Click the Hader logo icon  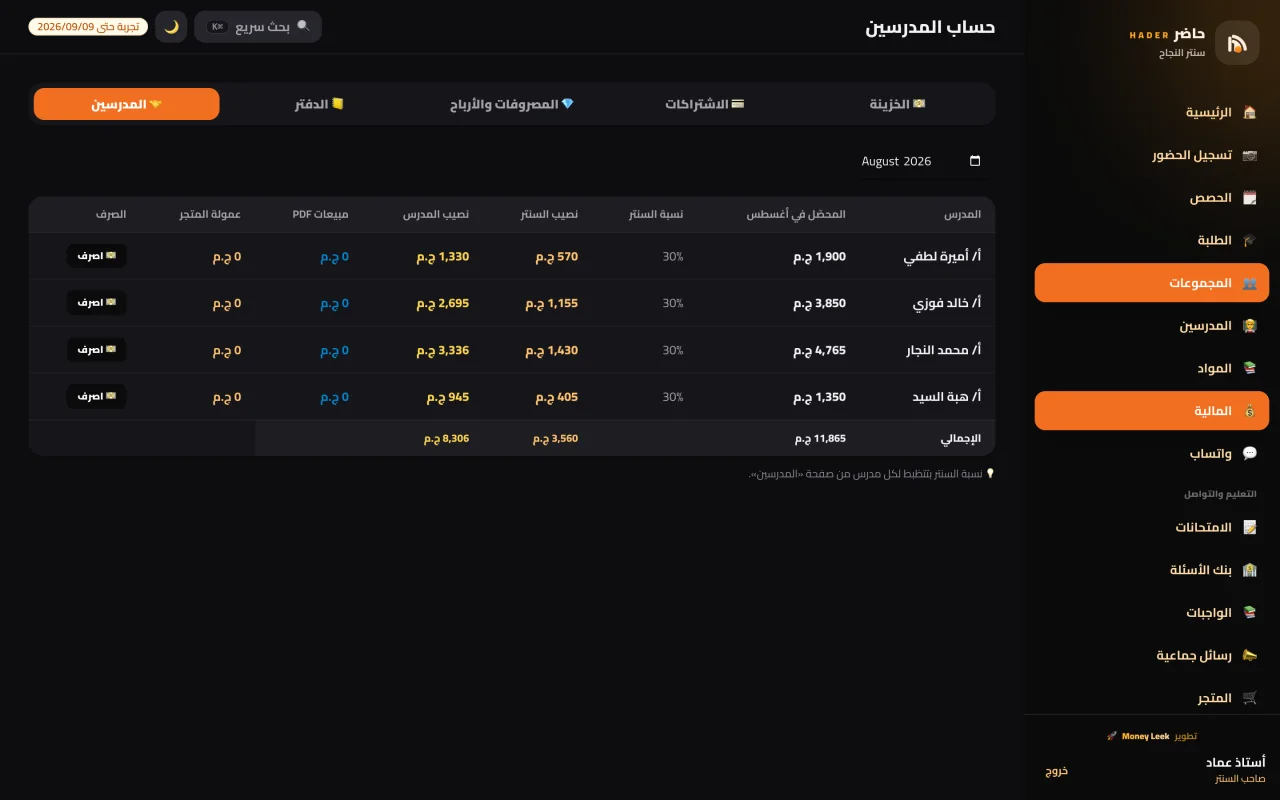click(x=1237, y=43)
